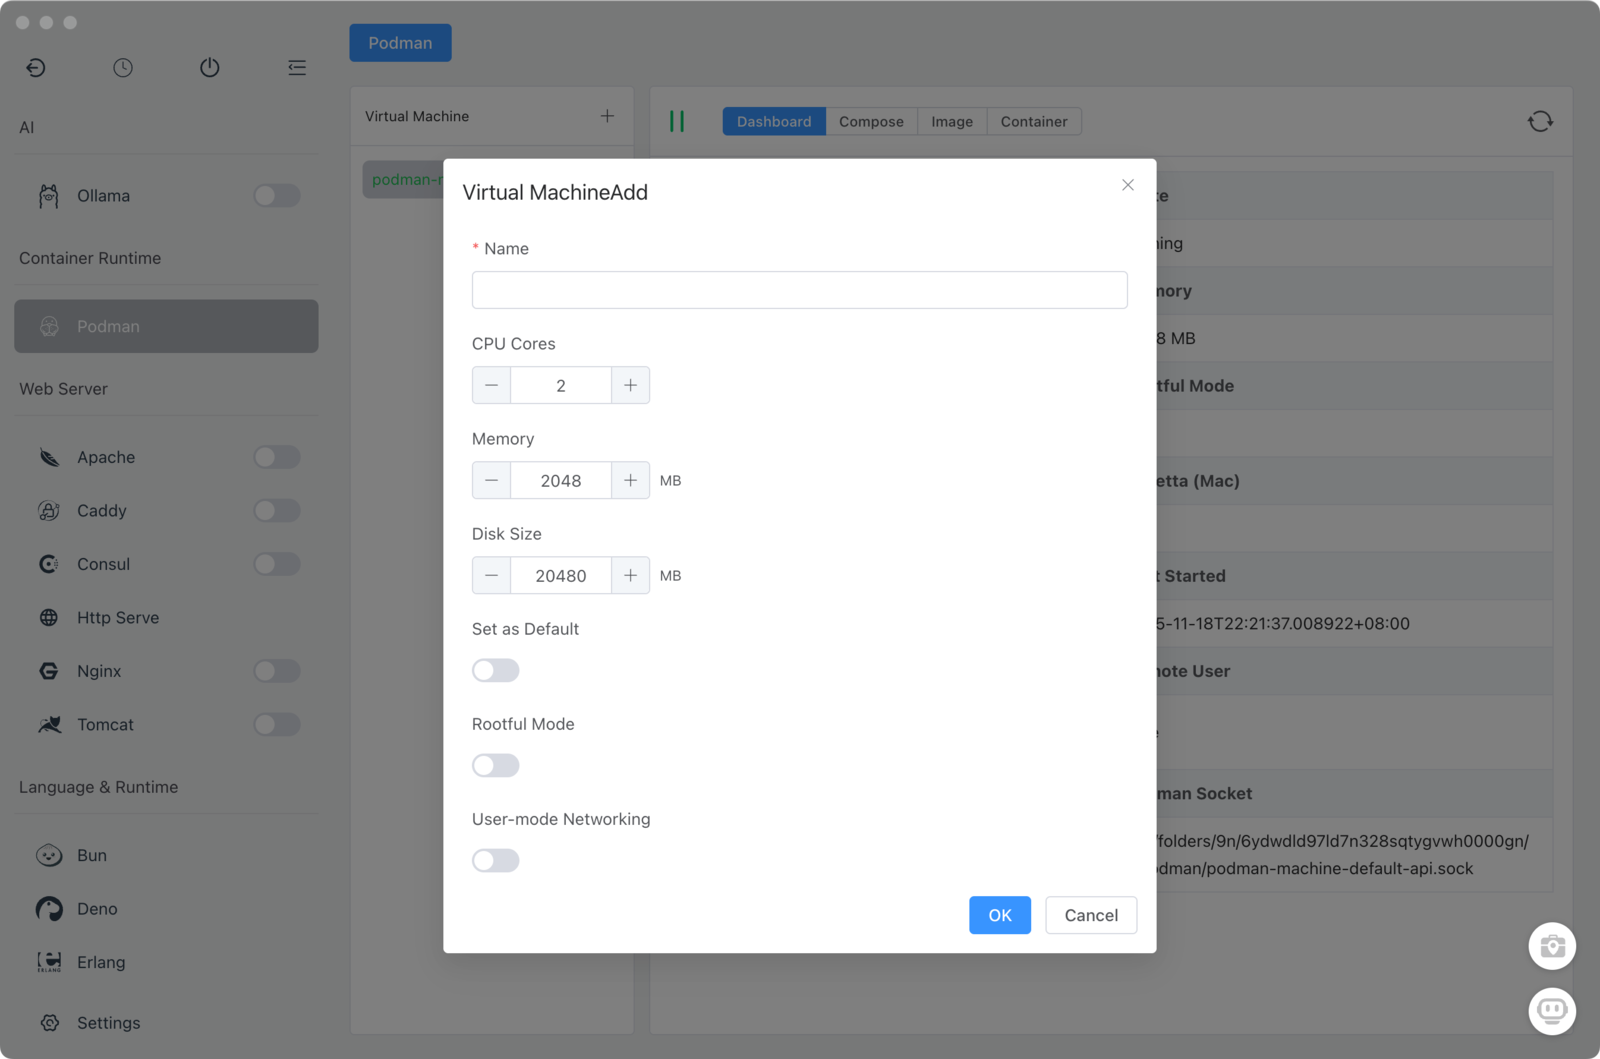Screen dimensions: 1600x1059
Task: Open the robot assistant floating button
Action: click(1551, 1011)
